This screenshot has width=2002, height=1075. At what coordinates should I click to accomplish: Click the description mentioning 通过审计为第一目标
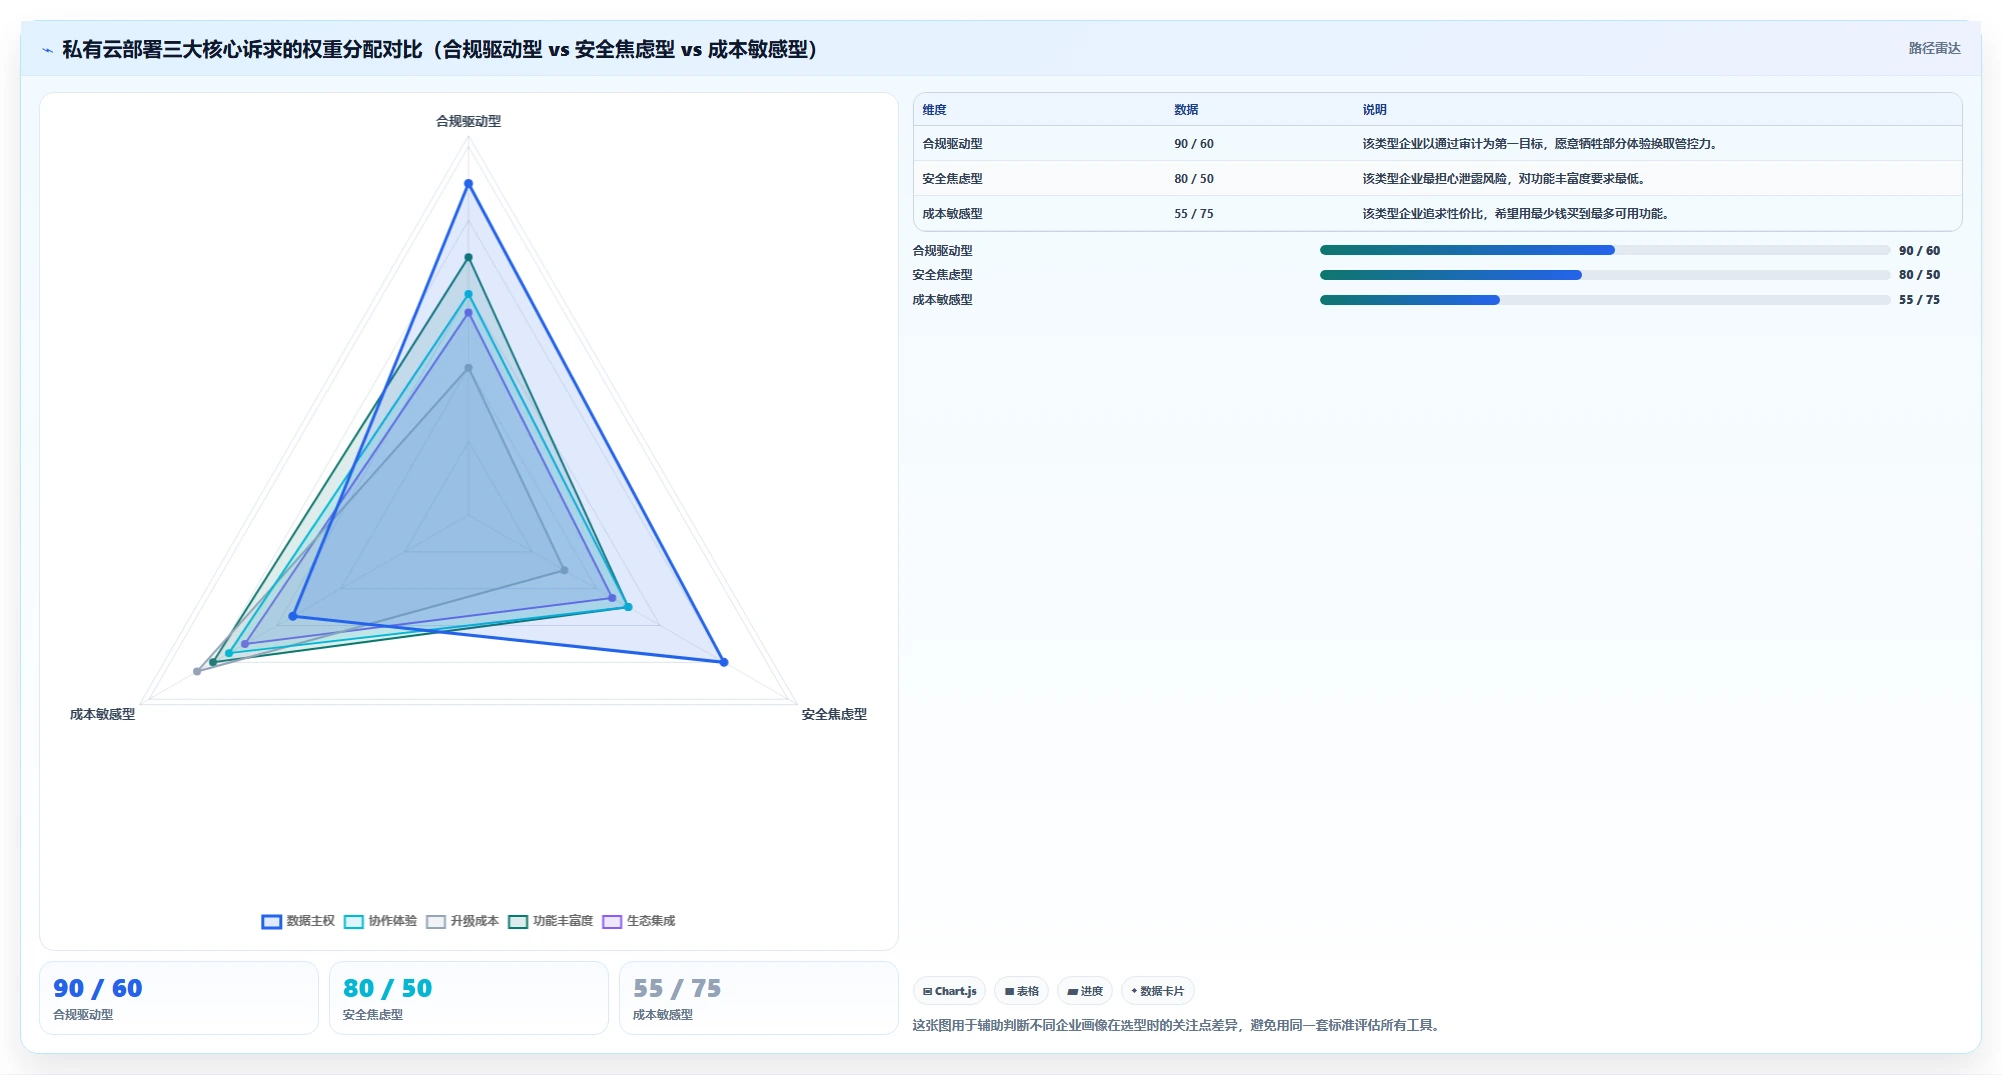[1540, 144]
